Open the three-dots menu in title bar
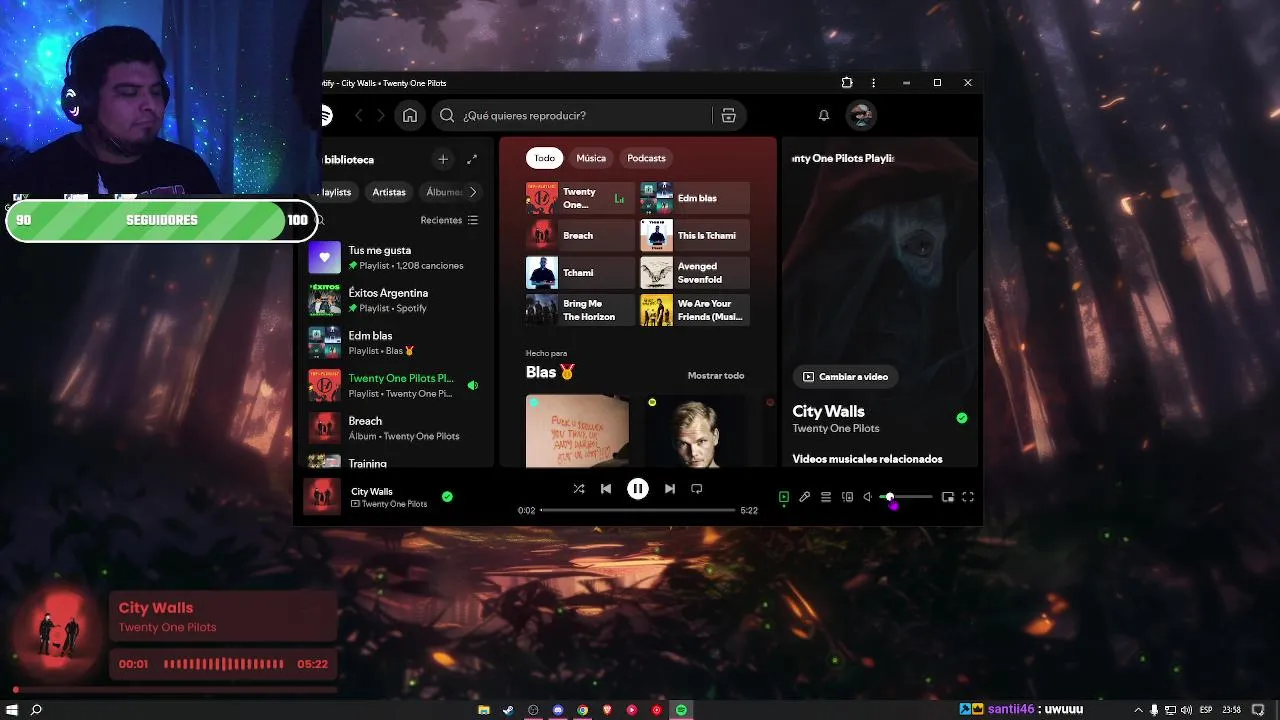The width and height of the screenshot is (1280, 720). 873,83
